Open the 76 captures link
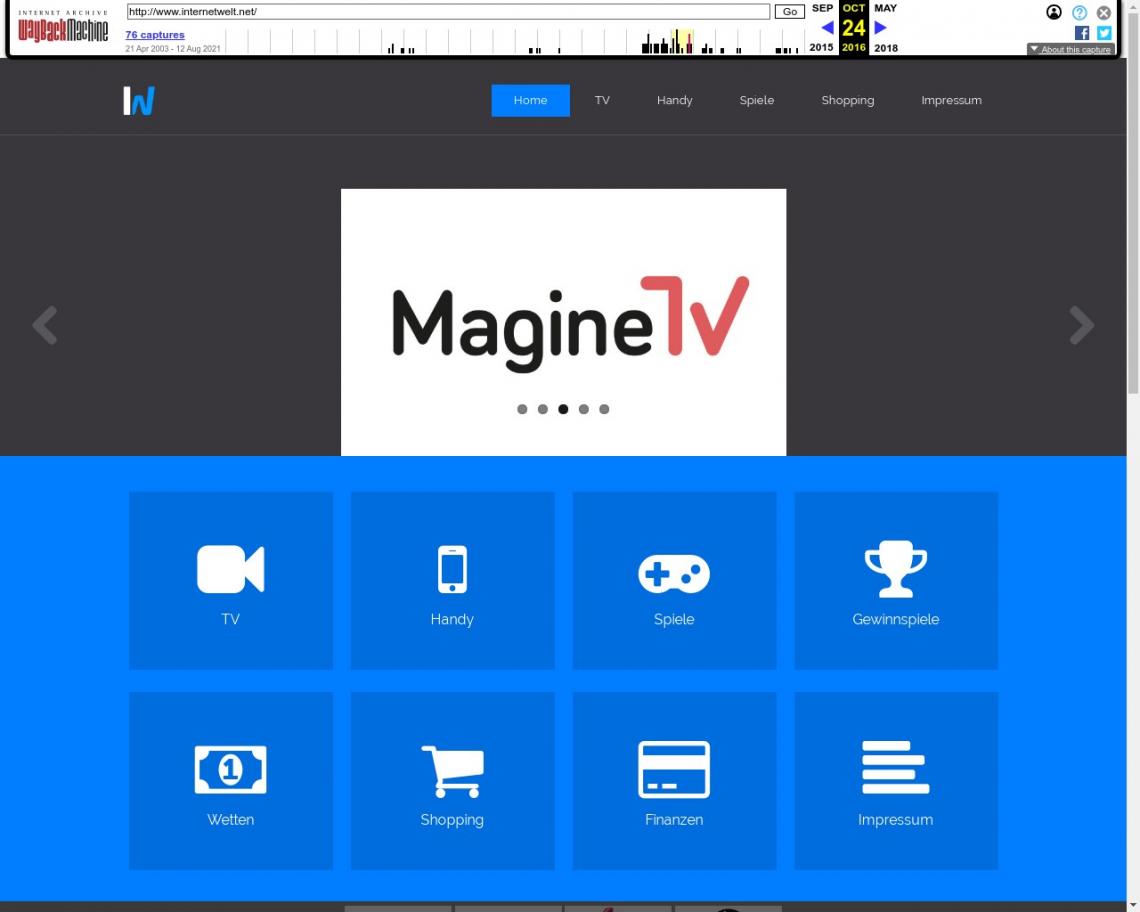 [x=155, y=35]
